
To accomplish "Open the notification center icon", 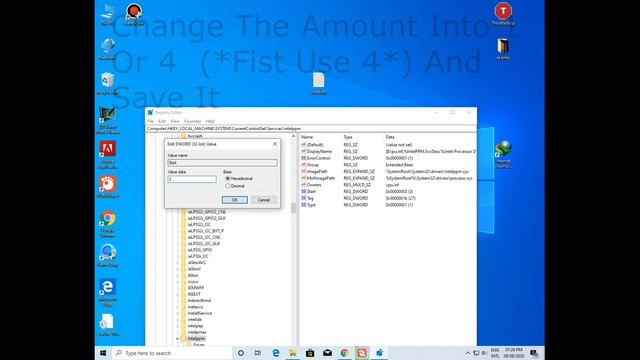I will click(534, 353).
